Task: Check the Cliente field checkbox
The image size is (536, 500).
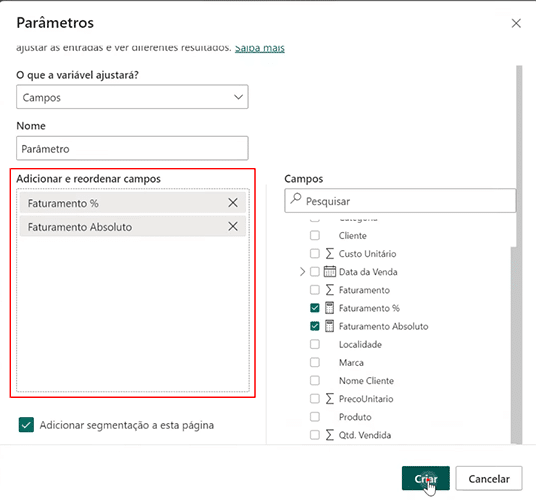Action: tap(314, 235)
